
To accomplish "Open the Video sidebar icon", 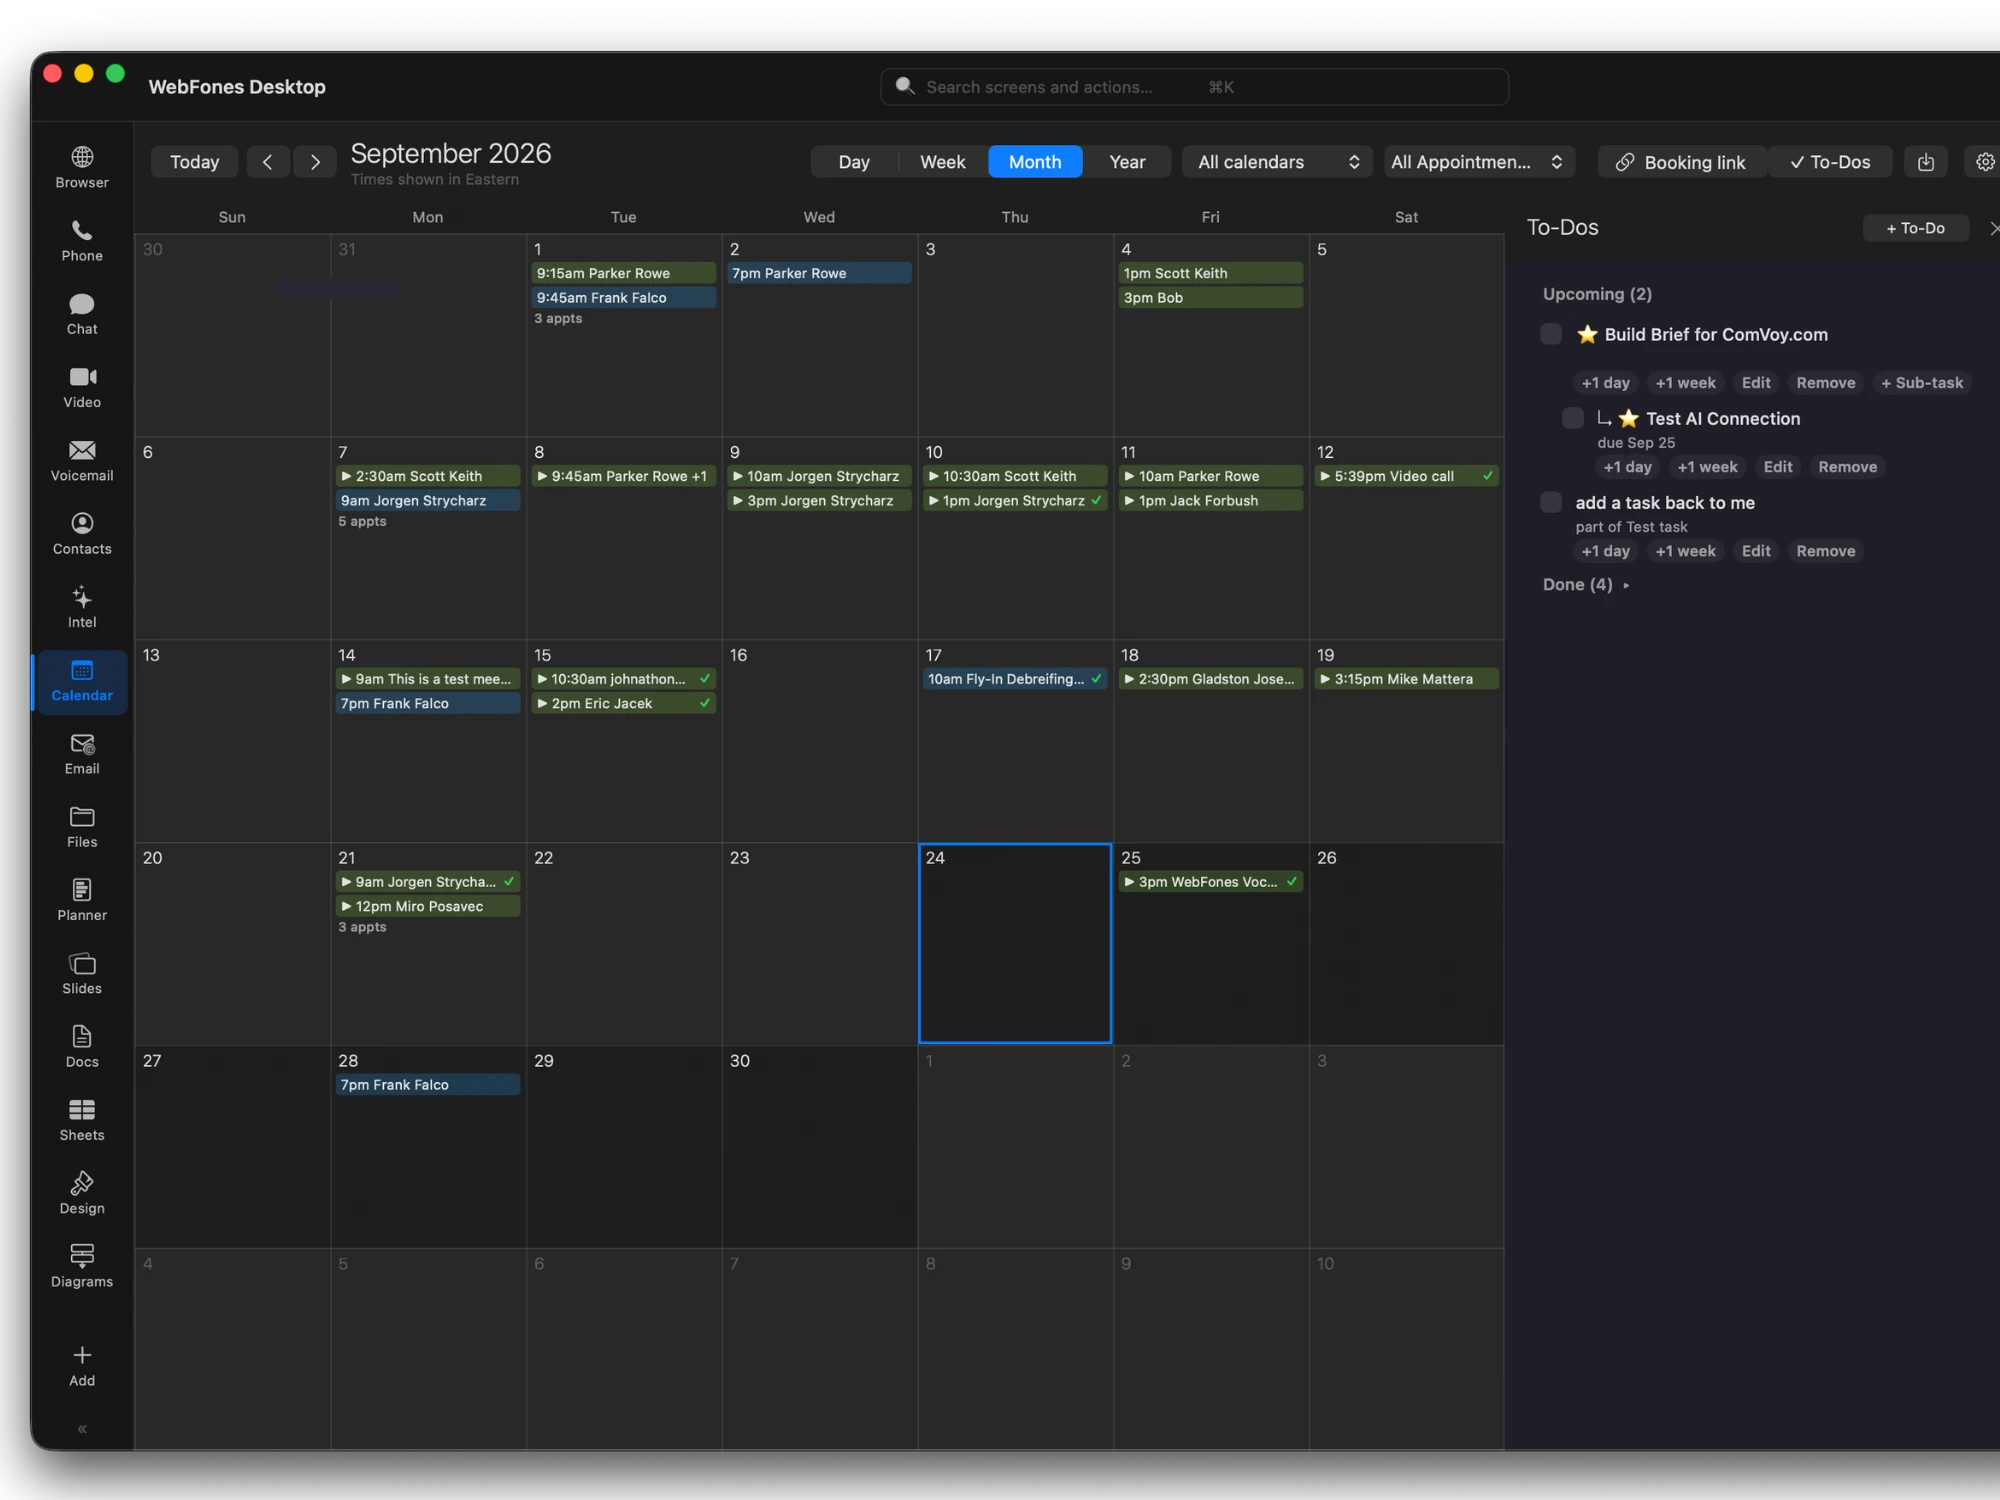I will coord(82,387).
